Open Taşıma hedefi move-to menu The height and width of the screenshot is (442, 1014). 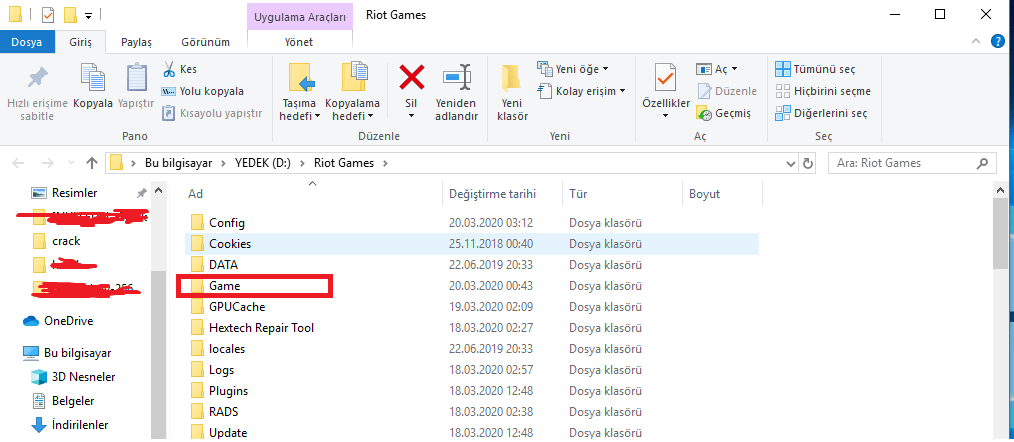click(x=301, y=93)
